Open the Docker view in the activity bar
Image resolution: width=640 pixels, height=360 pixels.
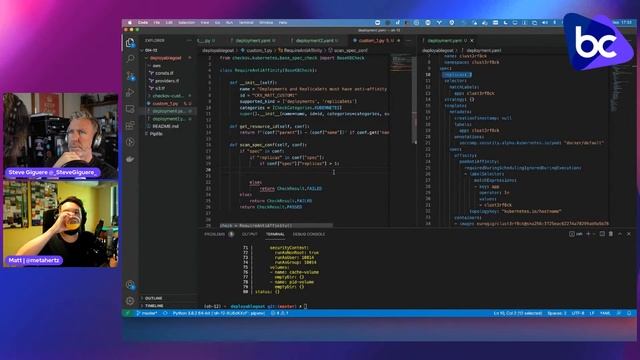[x=130, y=159]
